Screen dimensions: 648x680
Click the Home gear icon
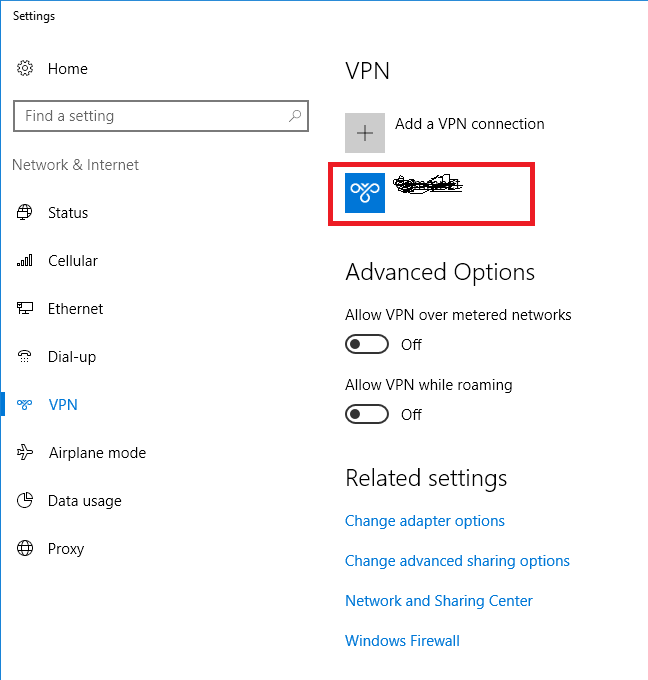pyautogui.click(x=25, y=69)
